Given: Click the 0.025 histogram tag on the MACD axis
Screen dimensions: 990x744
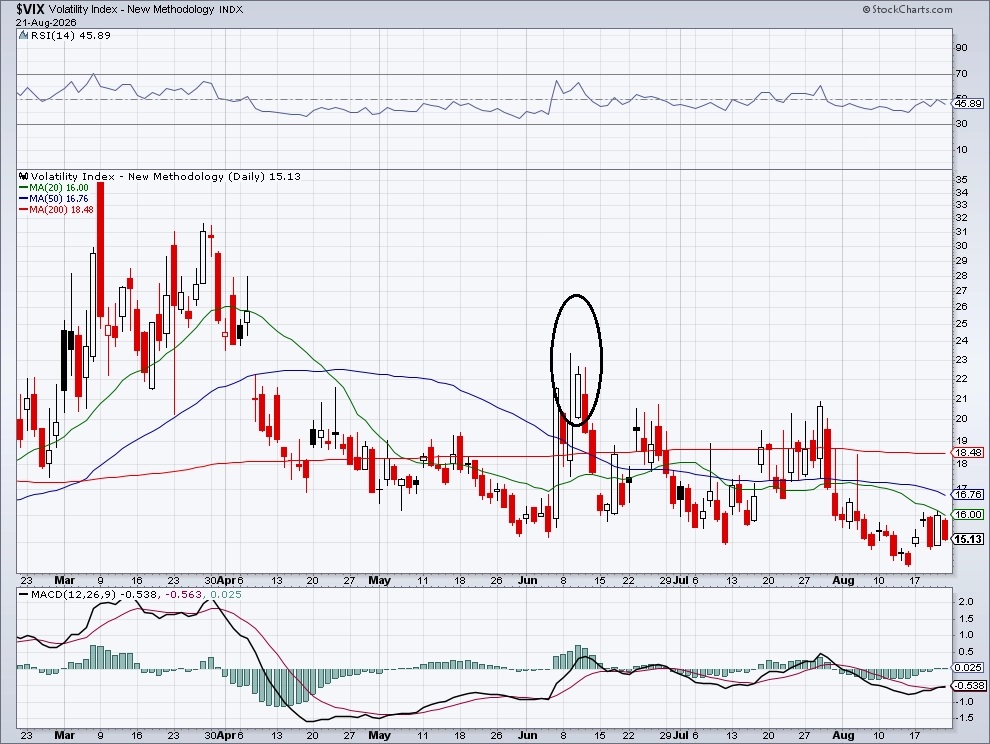Looking at the screenshot, I should [967, 668].
